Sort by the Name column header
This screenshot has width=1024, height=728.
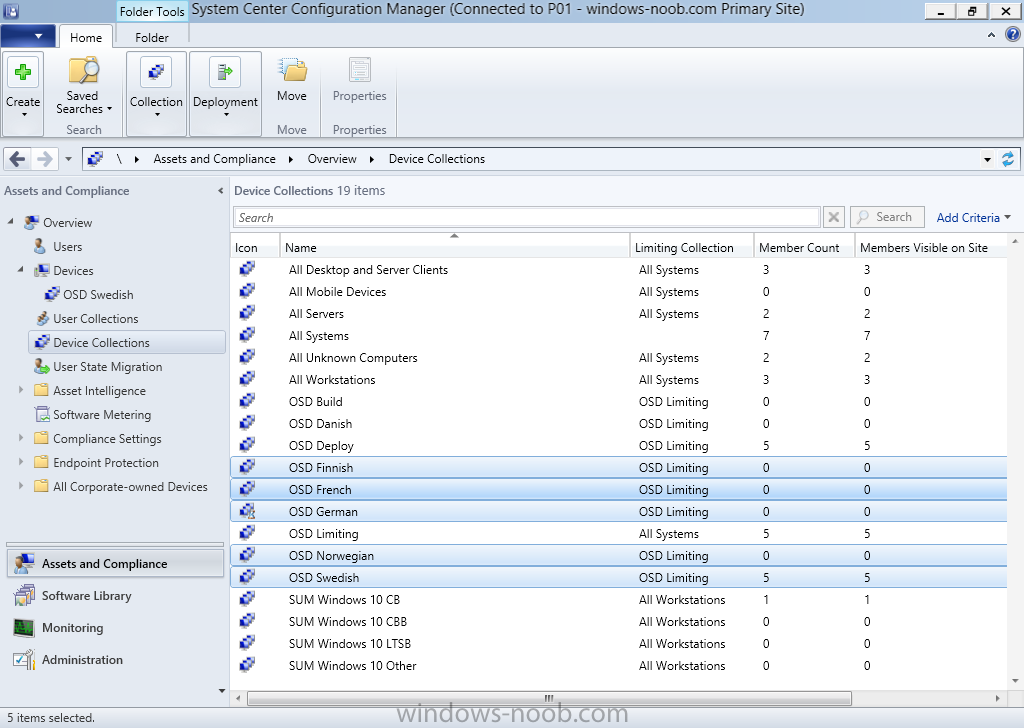[455, 247]
